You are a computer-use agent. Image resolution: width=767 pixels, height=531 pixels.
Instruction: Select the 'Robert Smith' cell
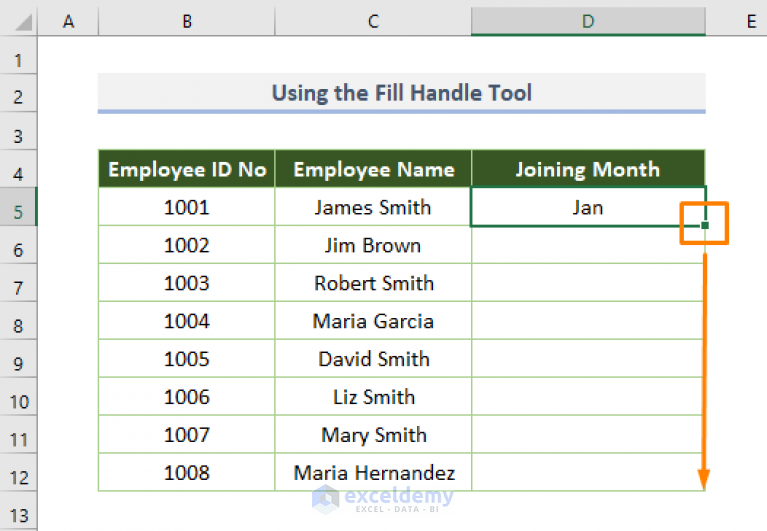pyautogui.click(x=373, y=283)
